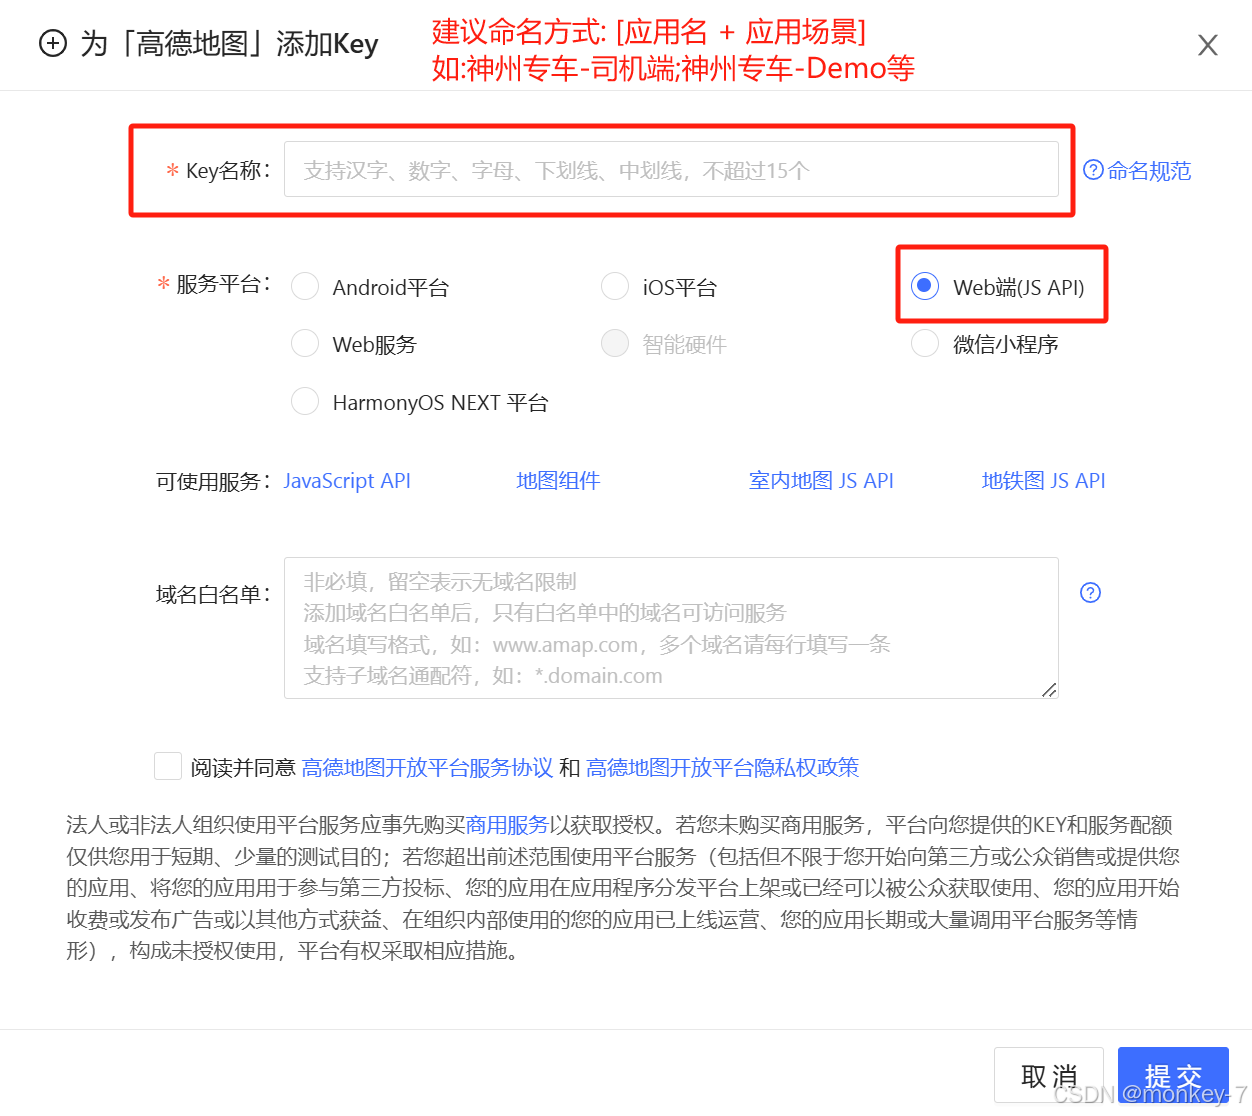Click the help icon beside 域名白名单

[x=1091, y=593]
